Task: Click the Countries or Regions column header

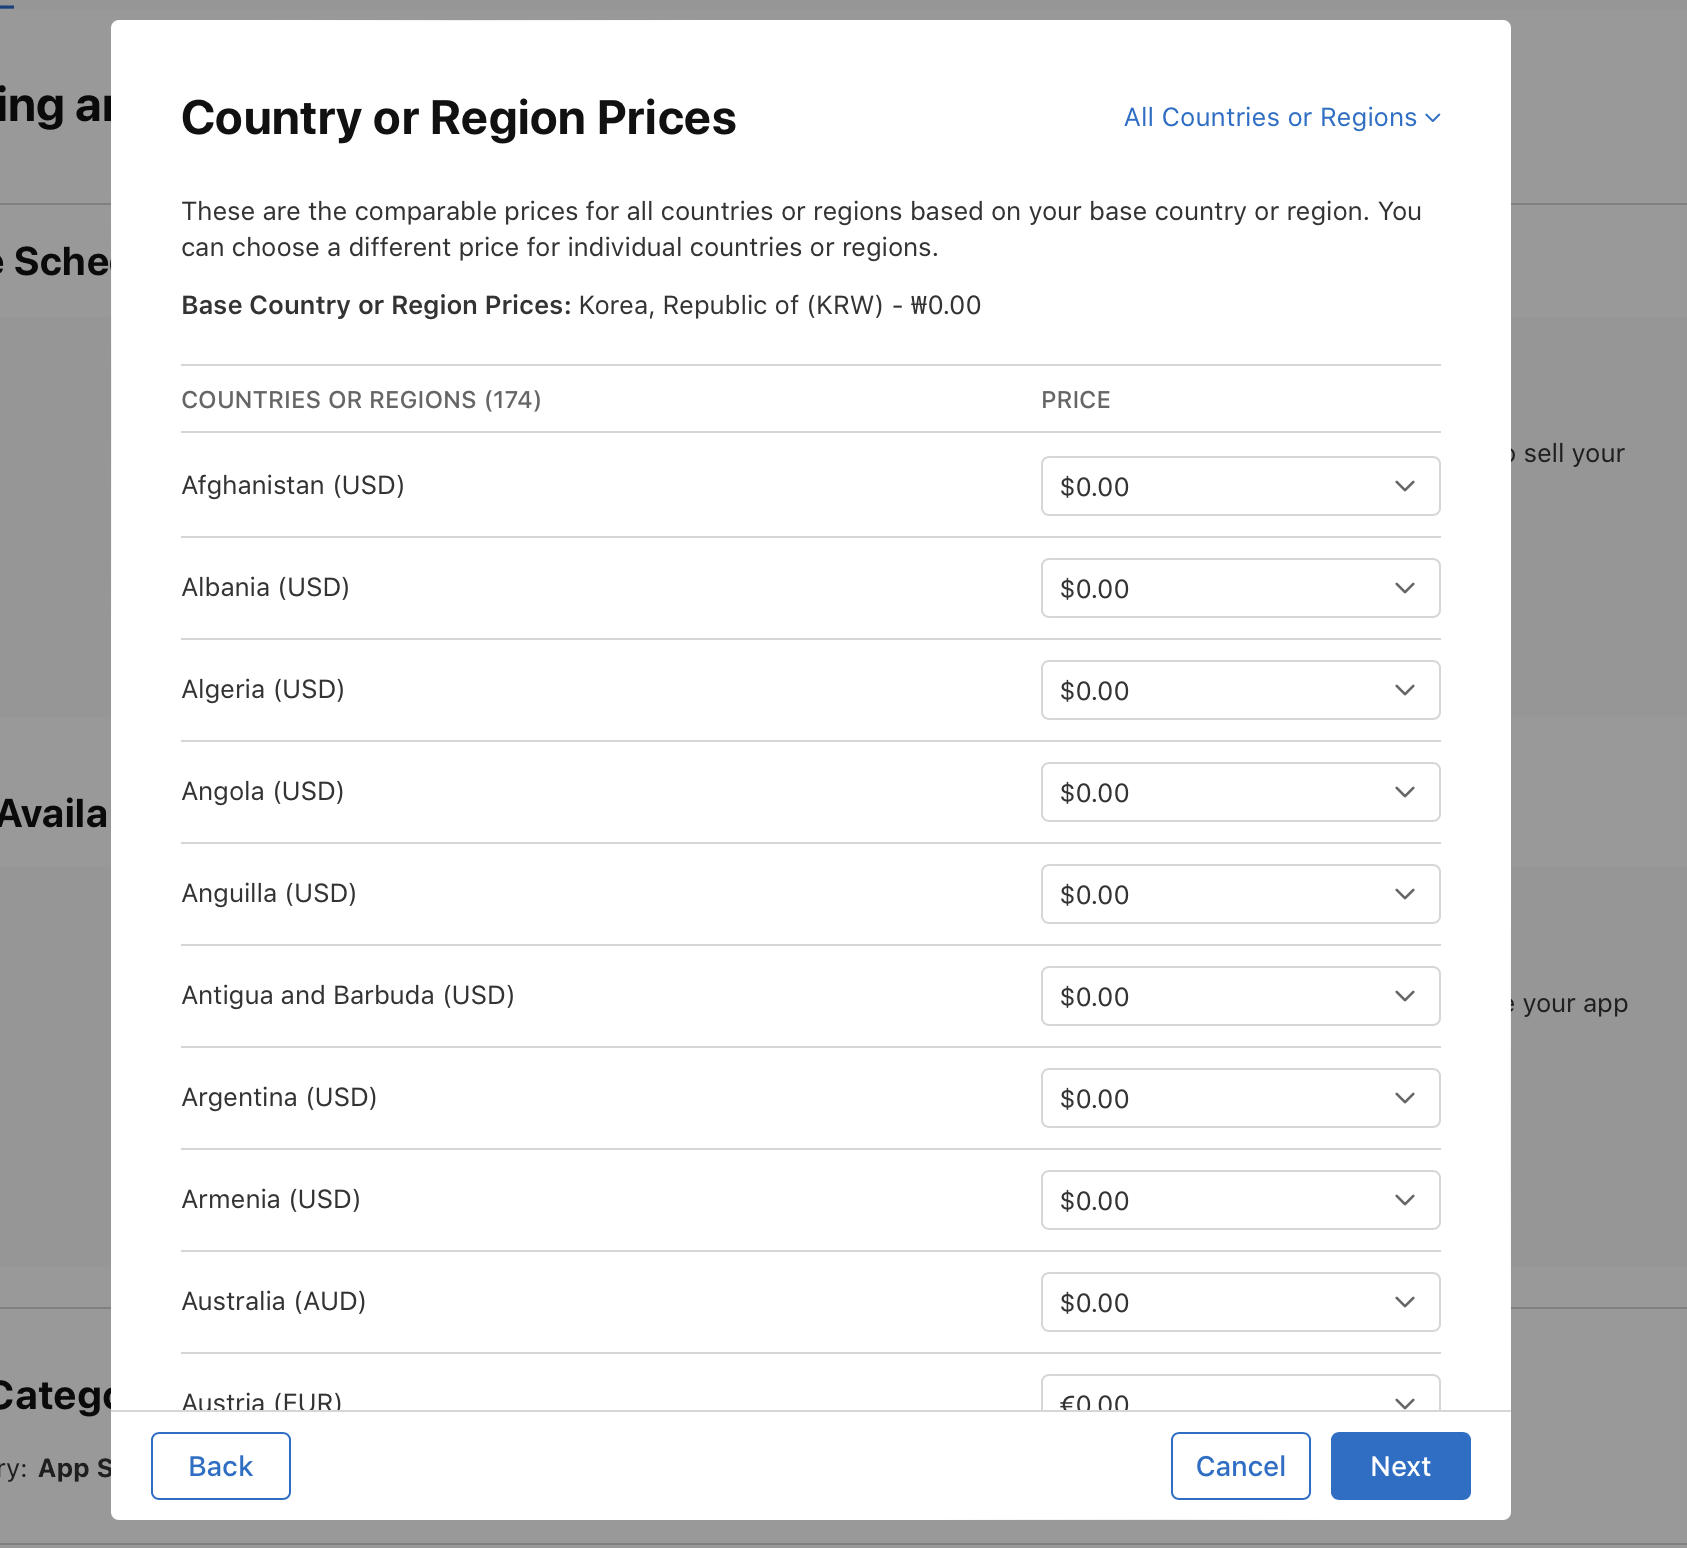Action: (x=361, y=400)
